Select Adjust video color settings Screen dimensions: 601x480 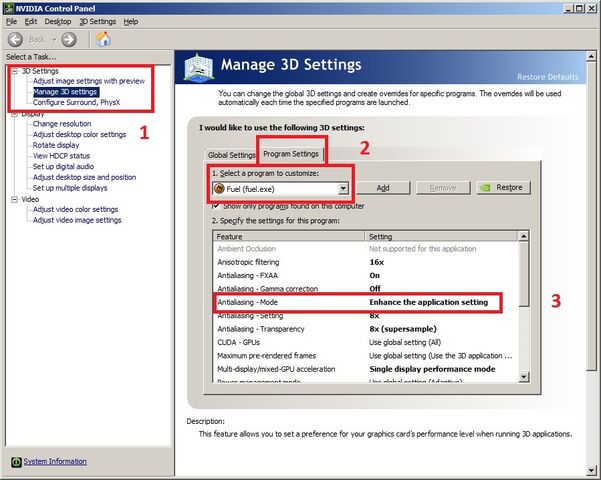tap(75, 209)
